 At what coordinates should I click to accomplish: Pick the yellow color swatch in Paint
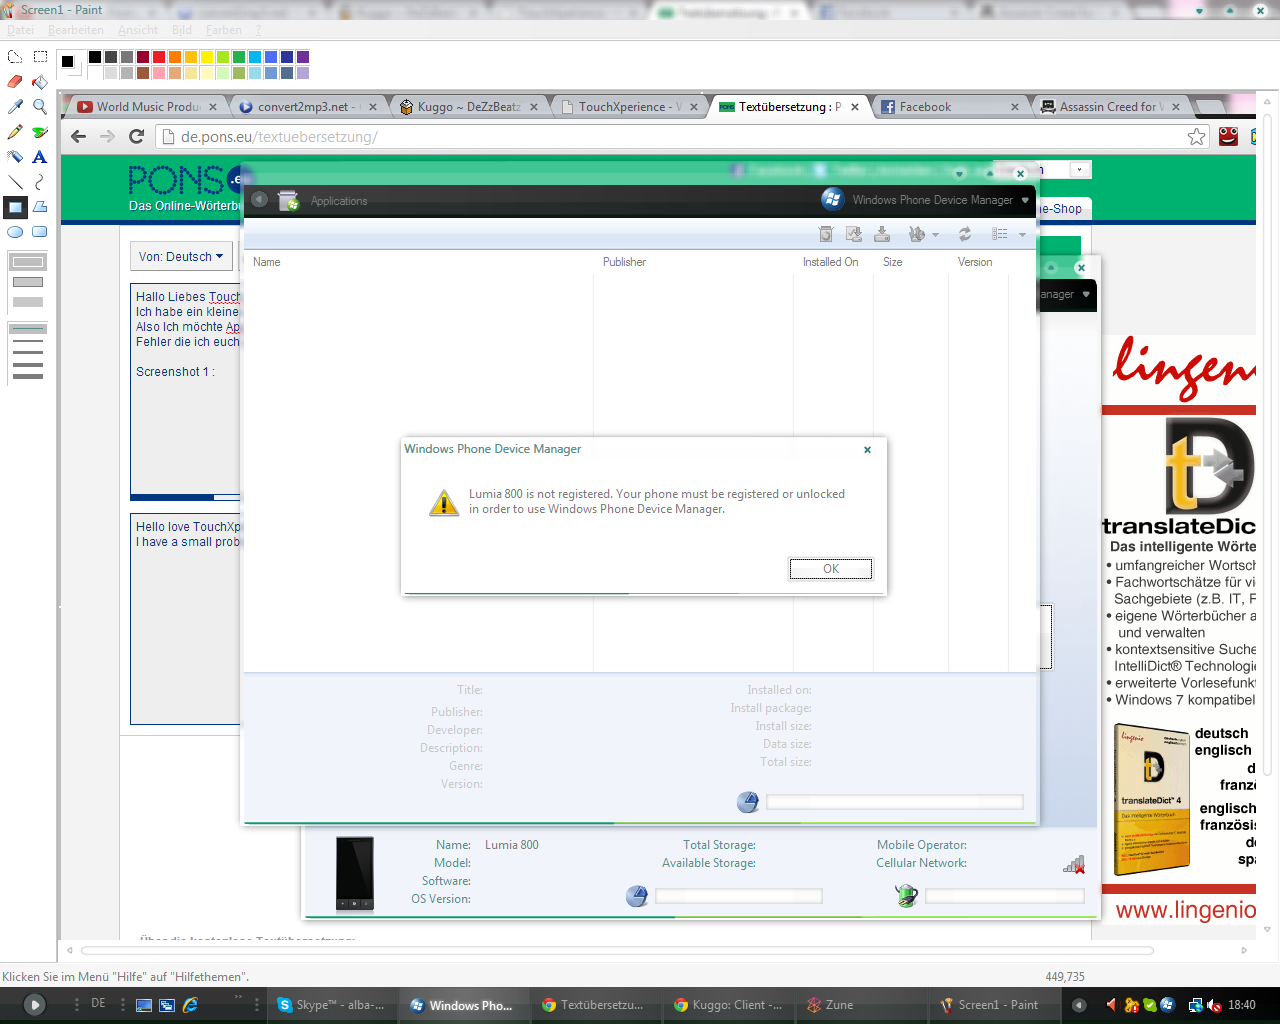pyautogui.click(x=207, y=57)
